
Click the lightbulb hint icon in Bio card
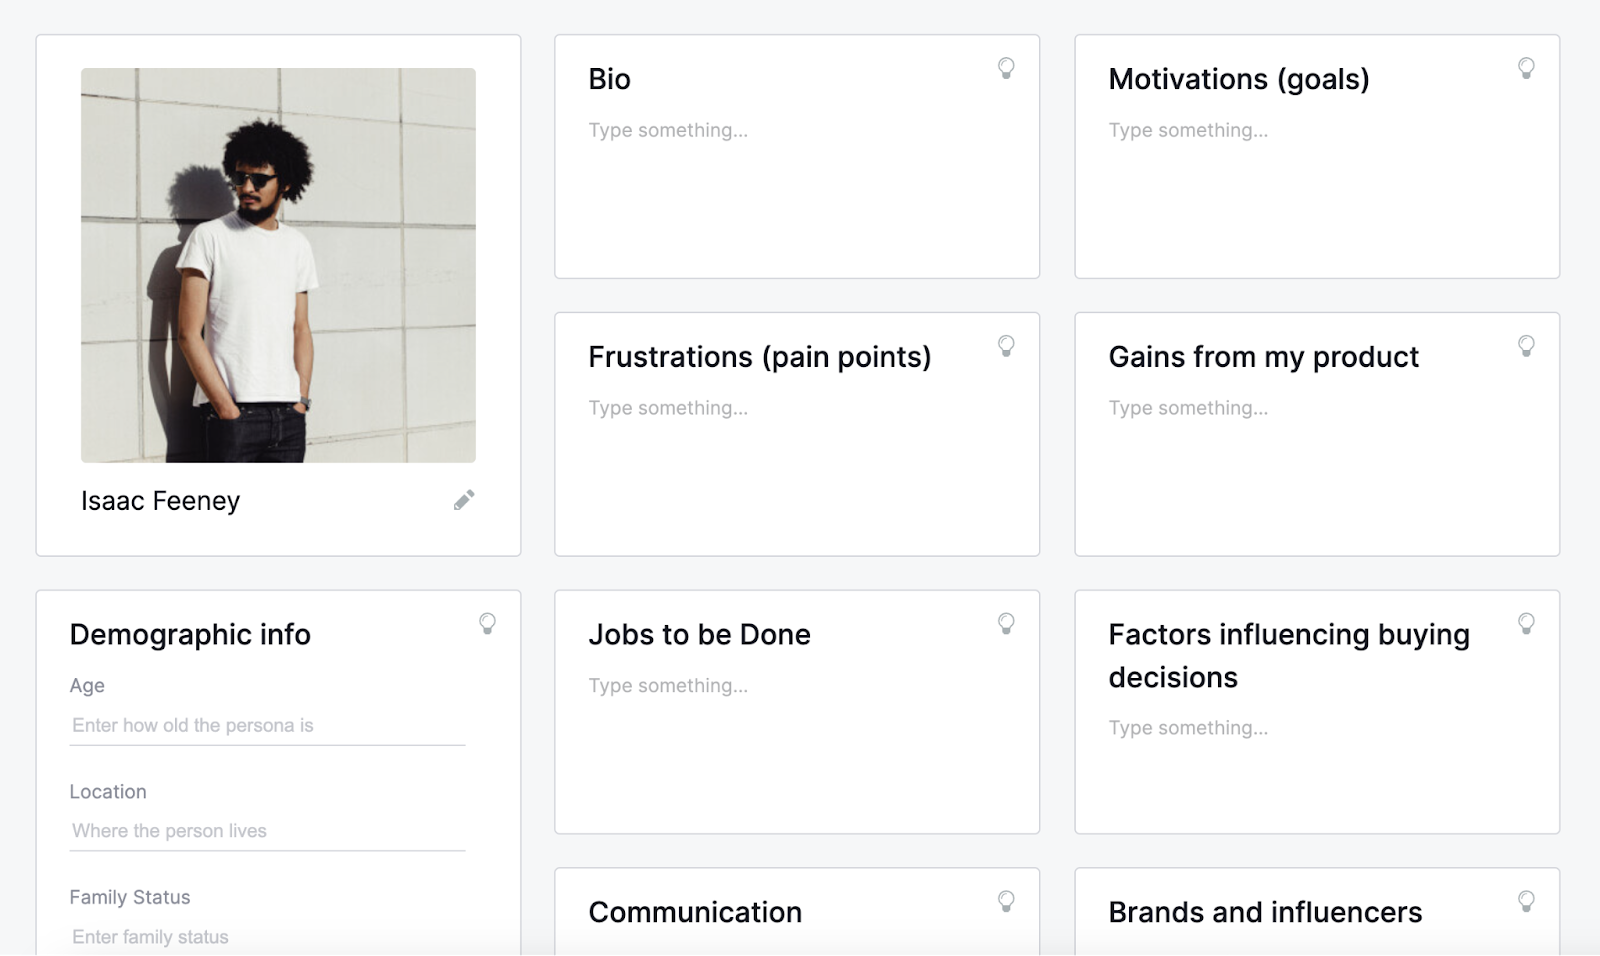coord(1006,68)
